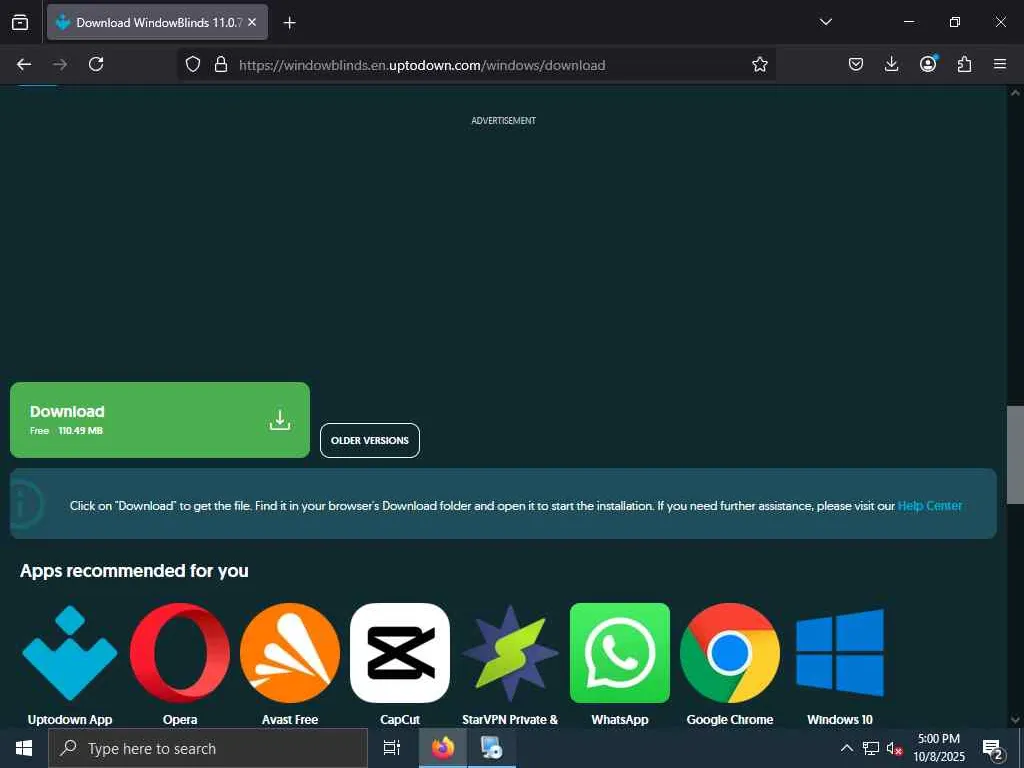
Task: Bookmark this page with star
Action: 759,64
